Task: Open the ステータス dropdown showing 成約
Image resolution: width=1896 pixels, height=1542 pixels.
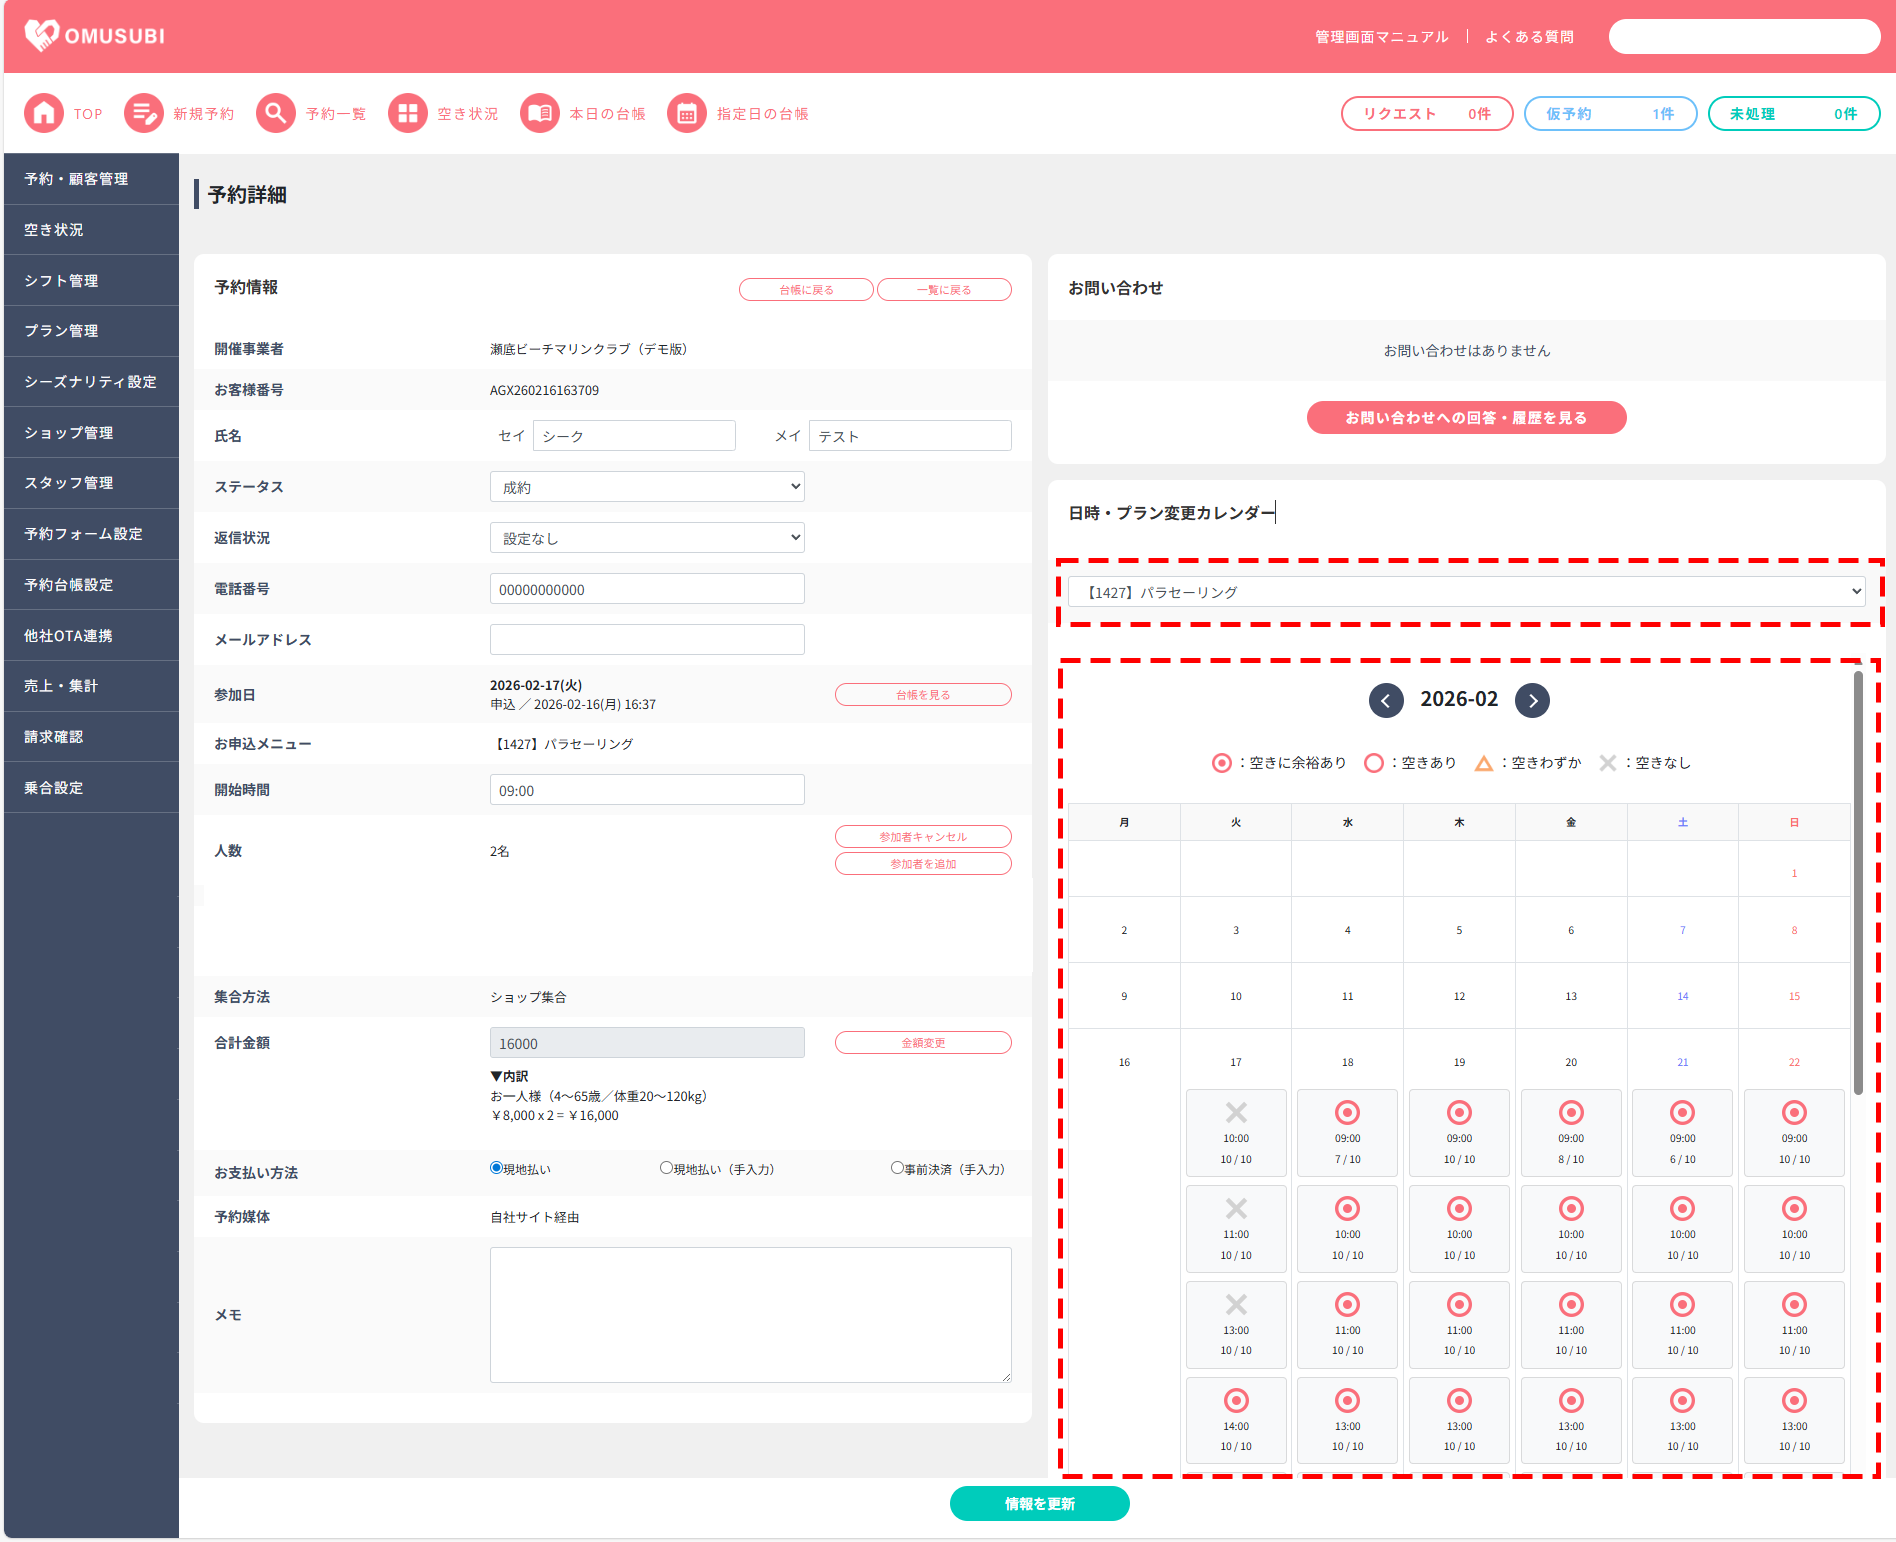Action: point(647,487)
